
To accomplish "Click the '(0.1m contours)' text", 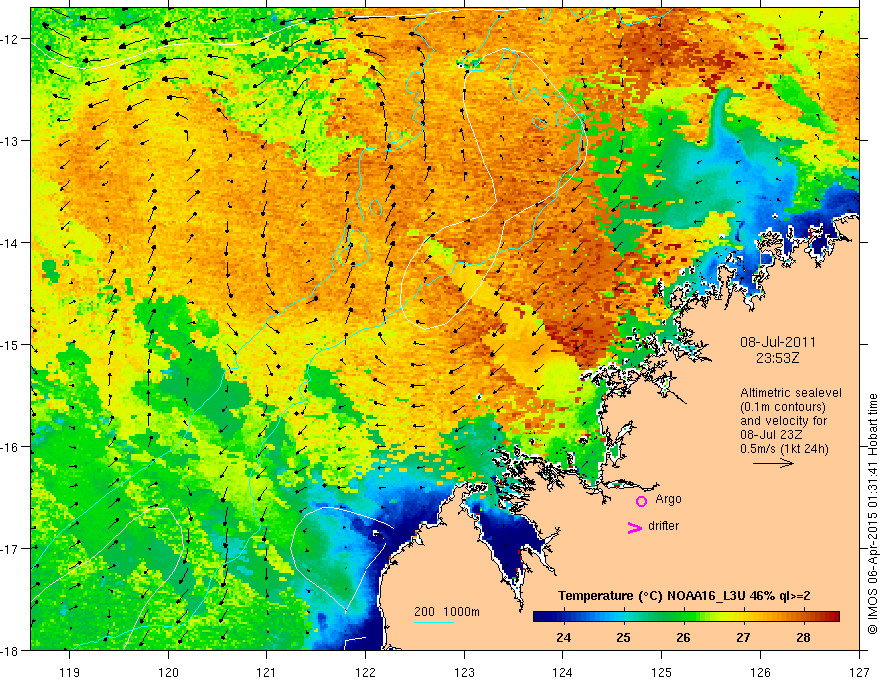I will 783,407.
